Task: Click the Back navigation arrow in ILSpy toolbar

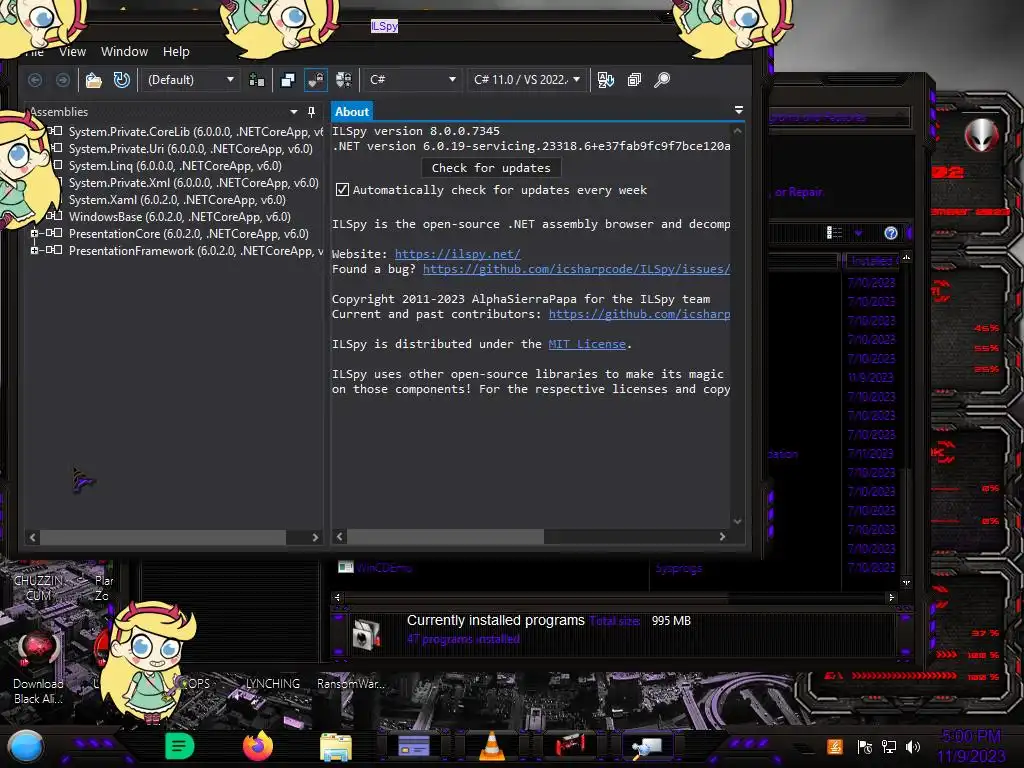Action: click(35, 80)
